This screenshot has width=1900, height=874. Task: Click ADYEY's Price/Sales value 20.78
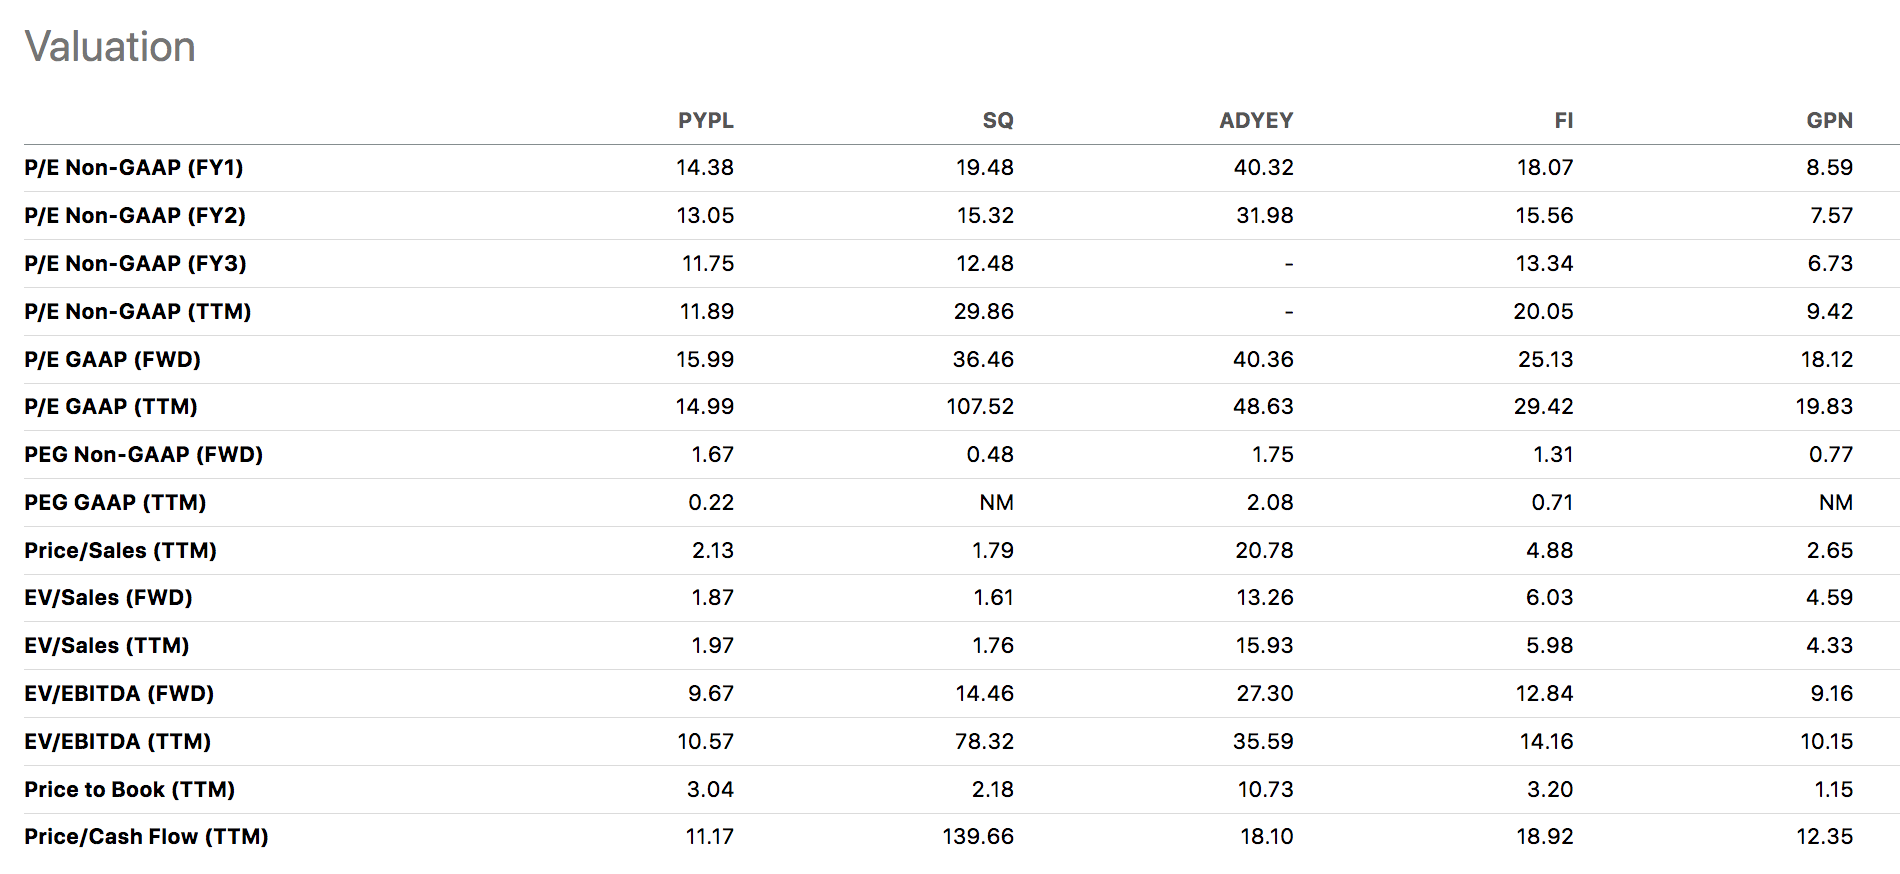click(1264, 551)
